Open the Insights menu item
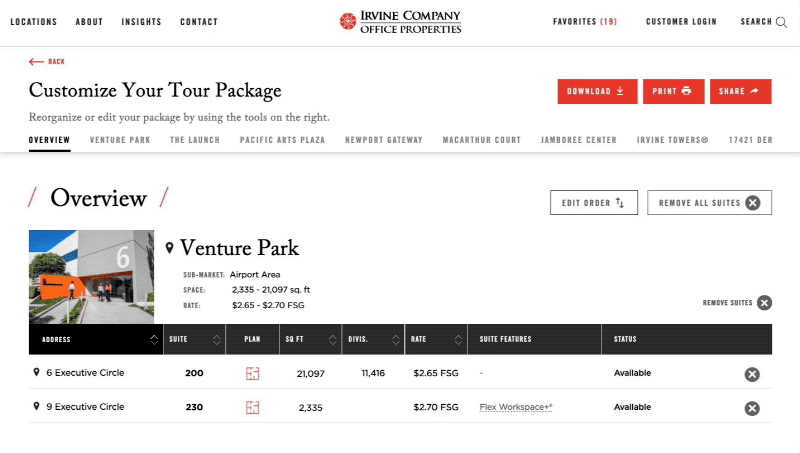 (141, 22)
